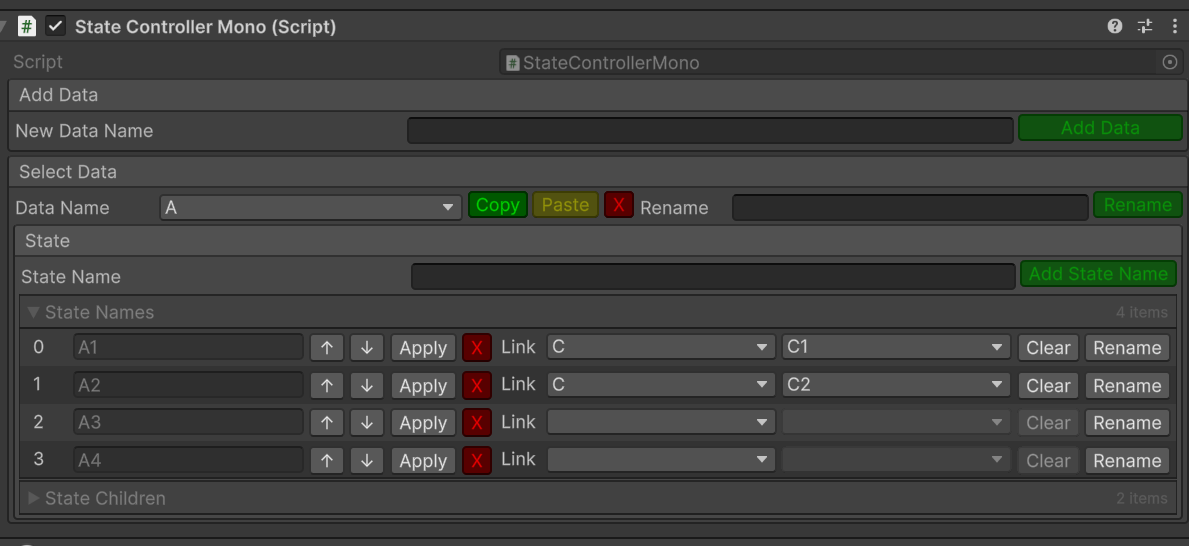Viewport: 1189px width, 546px height.
Task: Rename state A4 in its row
Action: (x=1127, y=460)
